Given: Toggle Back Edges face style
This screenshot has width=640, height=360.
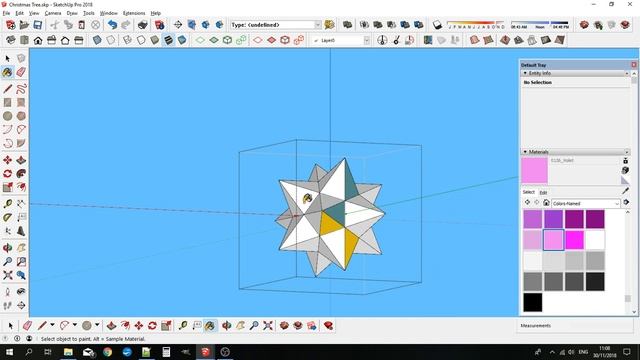Looking at the screenshot, I should [x=111, y=40].
